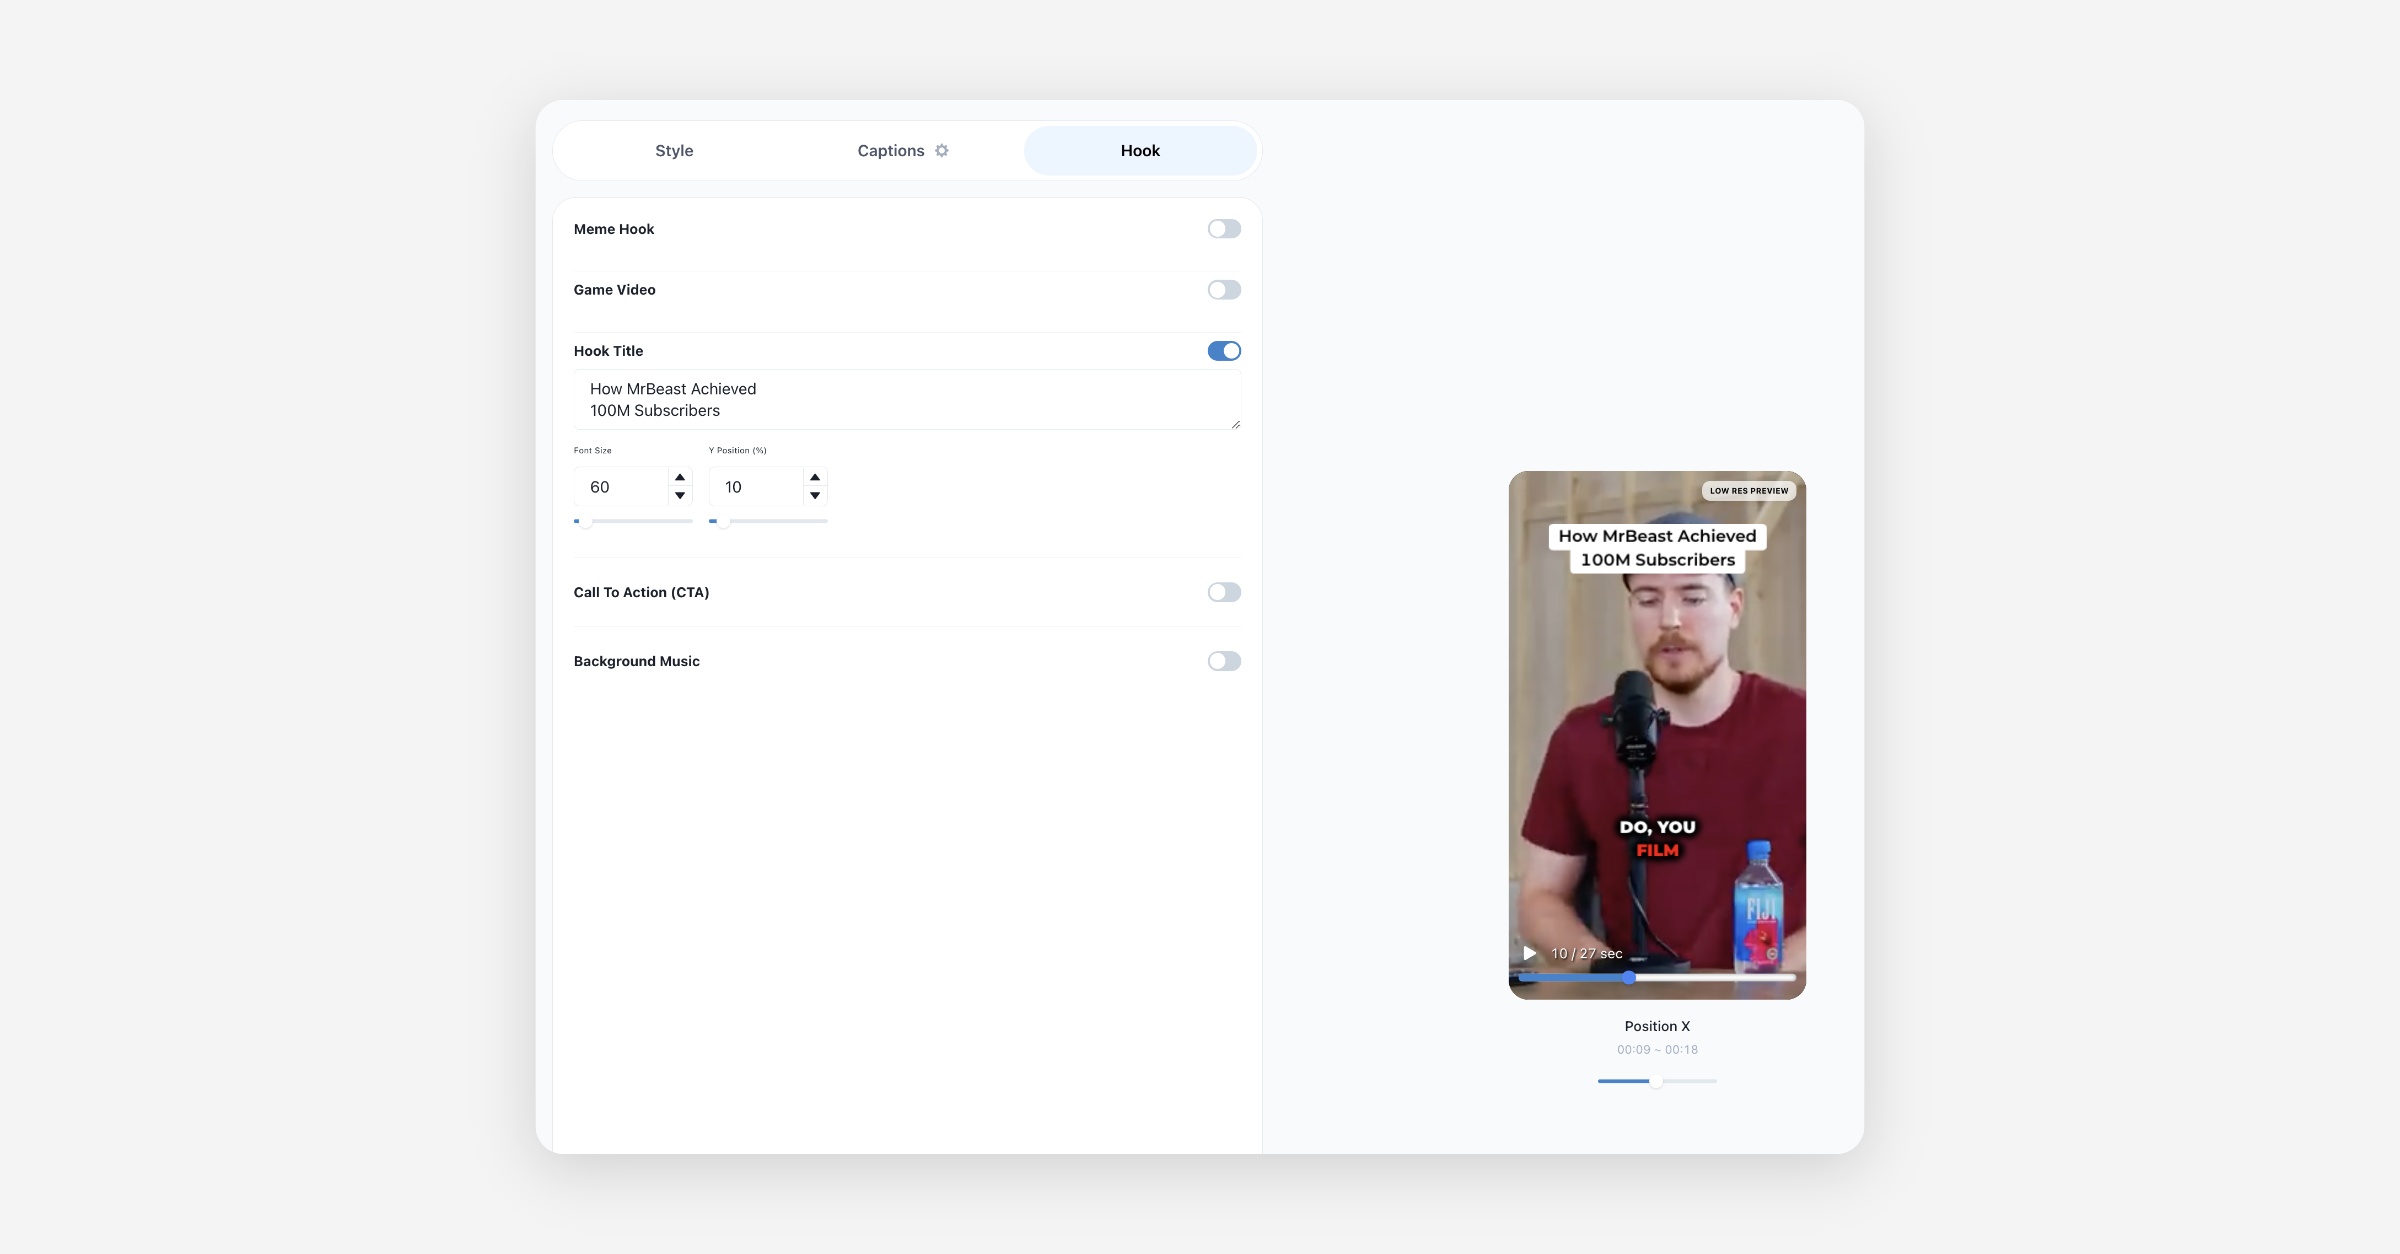Click the Low Res Preview badge
The width and height of the screenshot is (2400, 1254).
(x=1748, y=491)
